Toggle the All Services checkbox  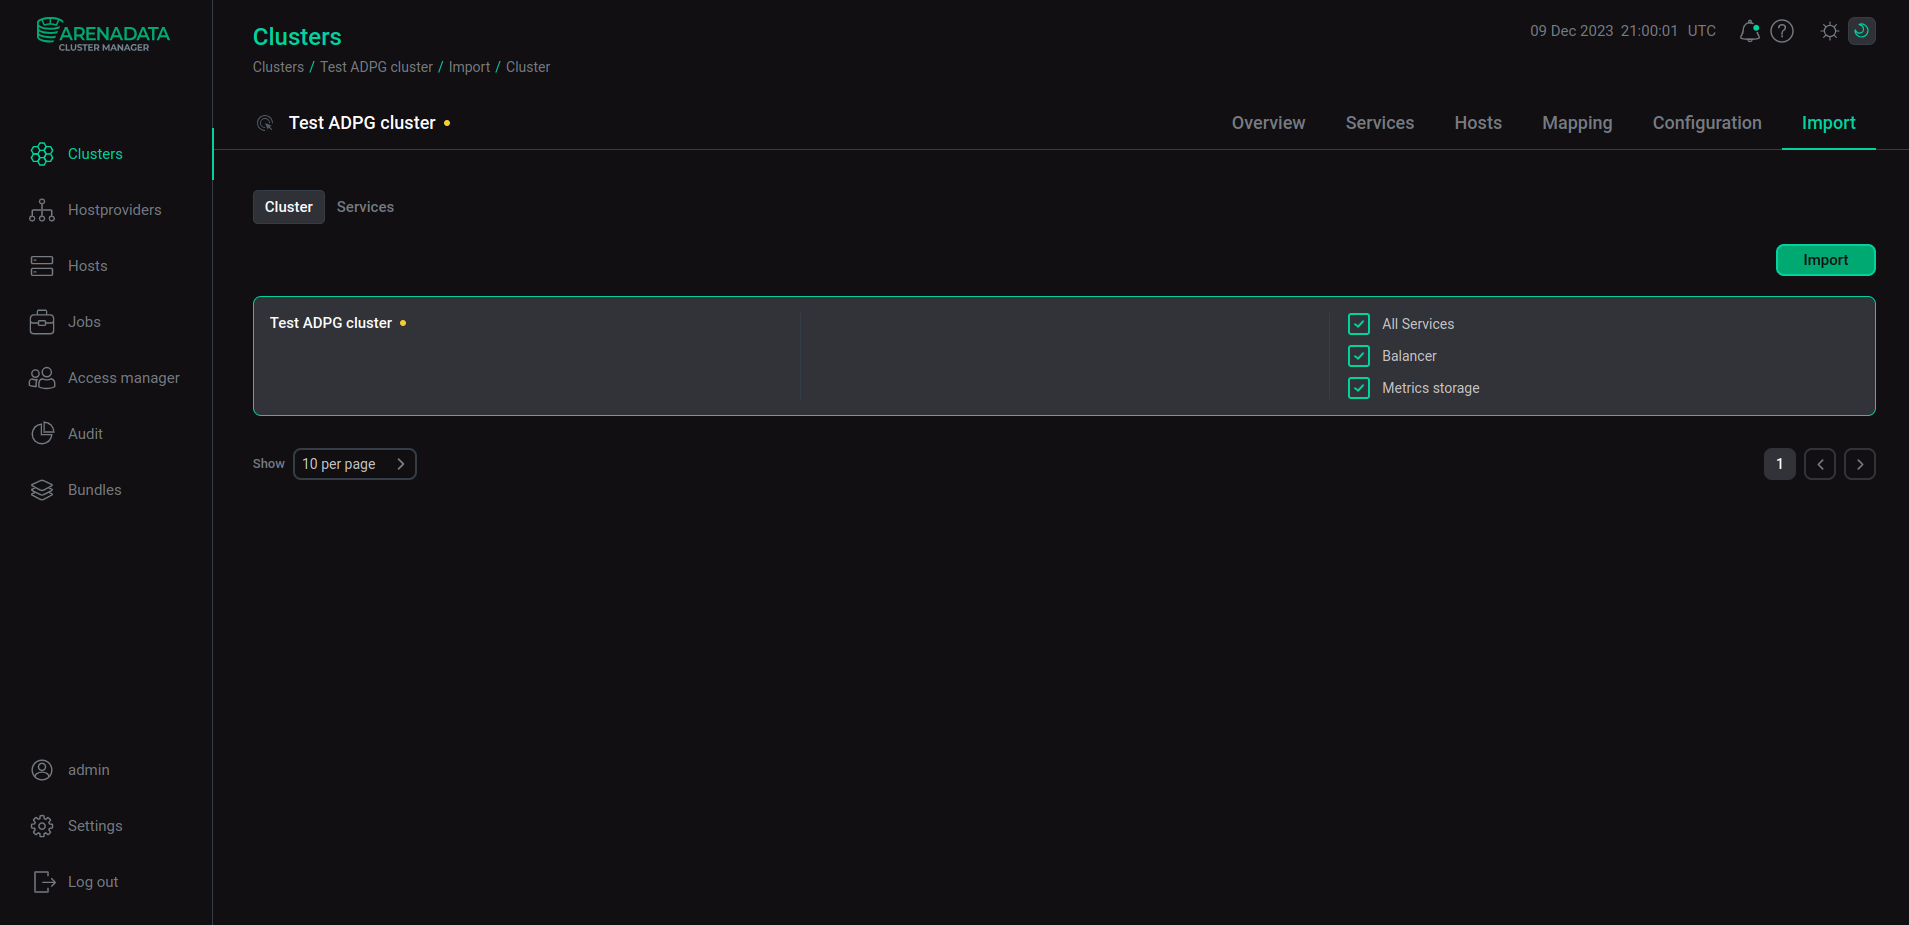tap(1359, 324)
